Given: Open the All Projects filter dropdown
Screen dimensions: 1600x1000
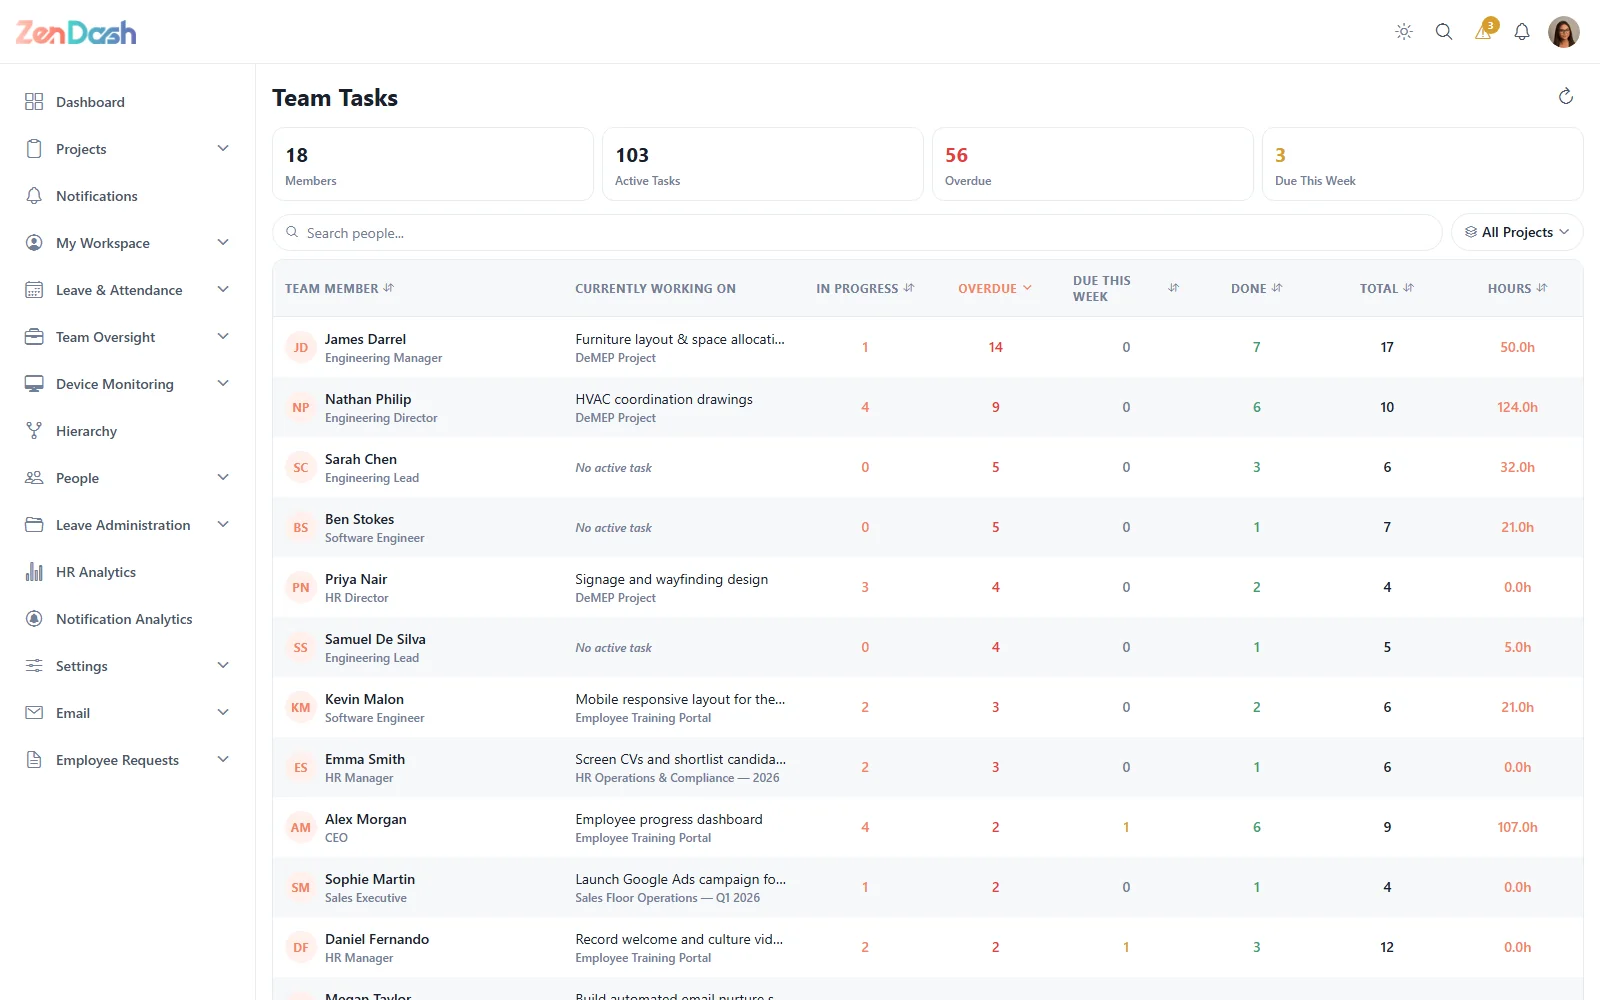Looking at the screenshot, I should [x=1517, y=232].
